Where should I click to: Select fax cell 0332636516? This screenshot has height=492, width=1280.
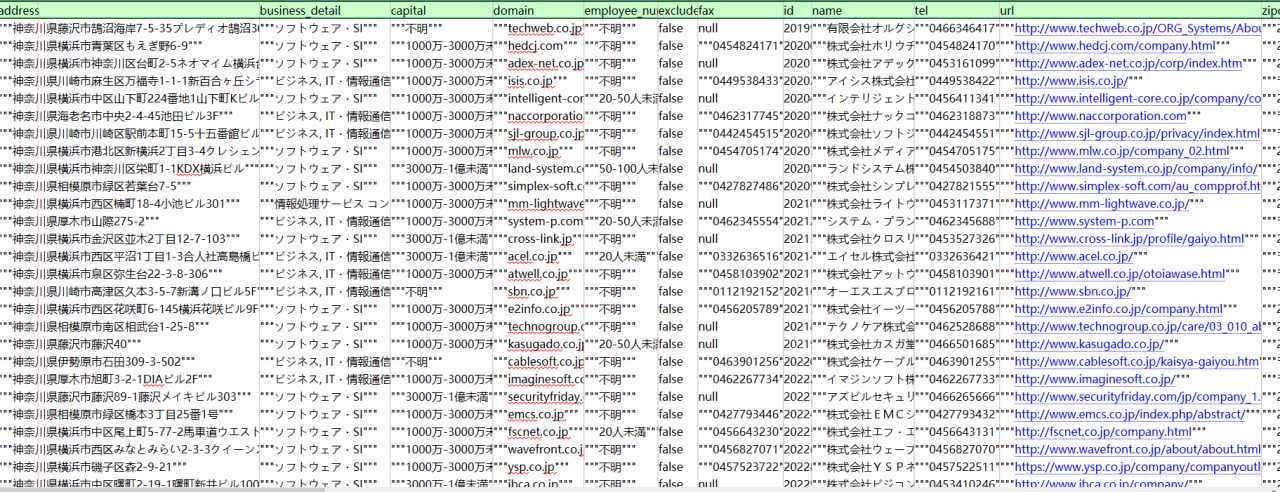click(738, 256)
